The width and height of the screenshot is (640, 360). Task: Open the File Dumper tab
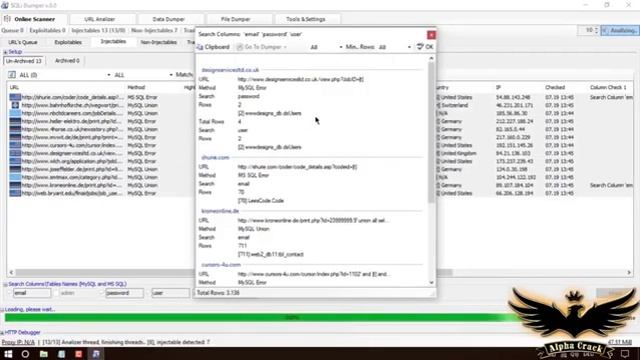point(236,19)
